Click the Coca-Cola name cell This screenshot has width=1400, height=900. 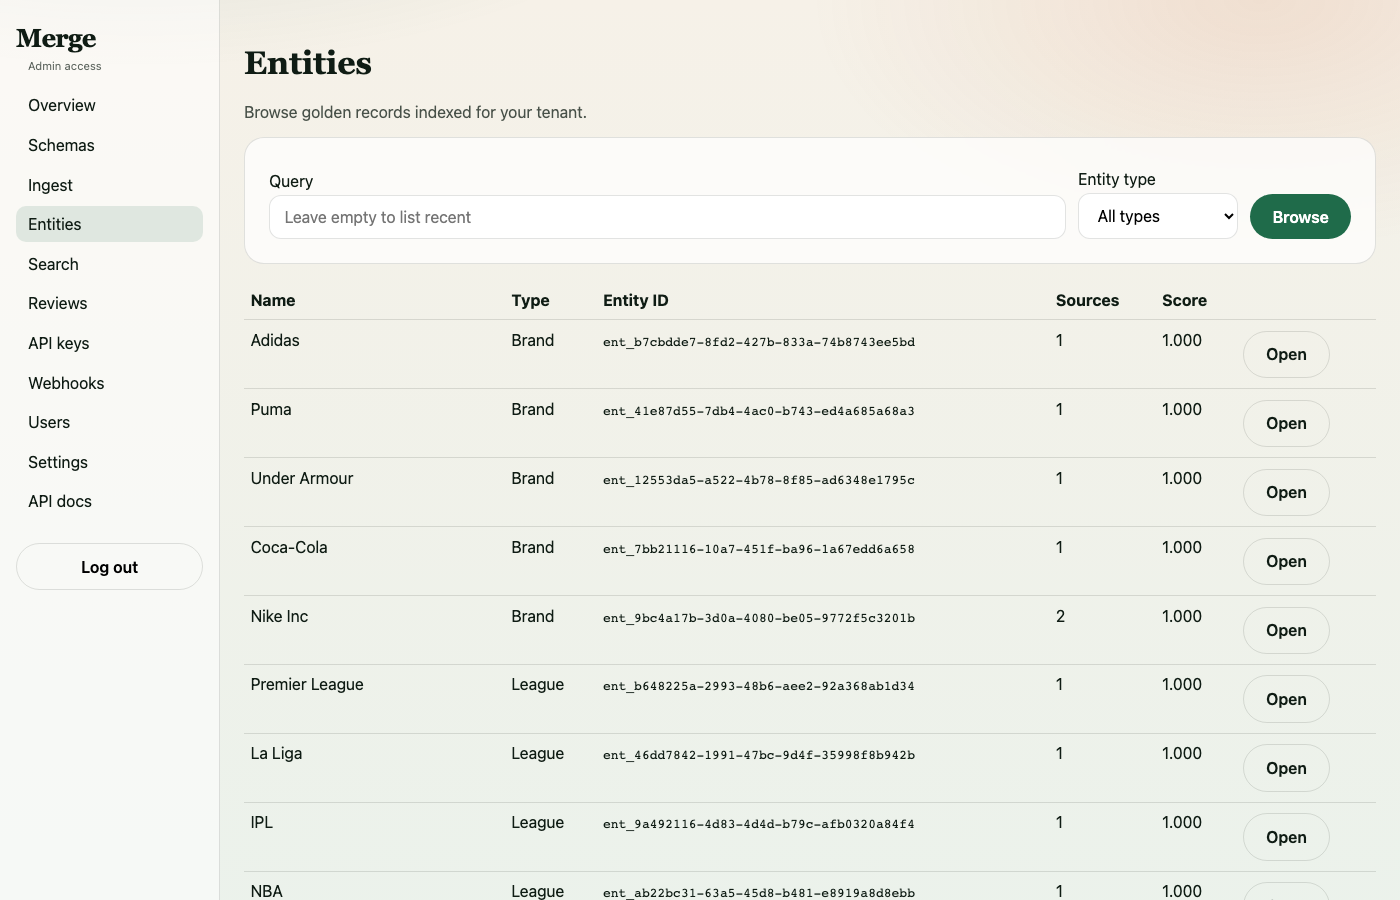pyautogui.click(x=289, y=547)
